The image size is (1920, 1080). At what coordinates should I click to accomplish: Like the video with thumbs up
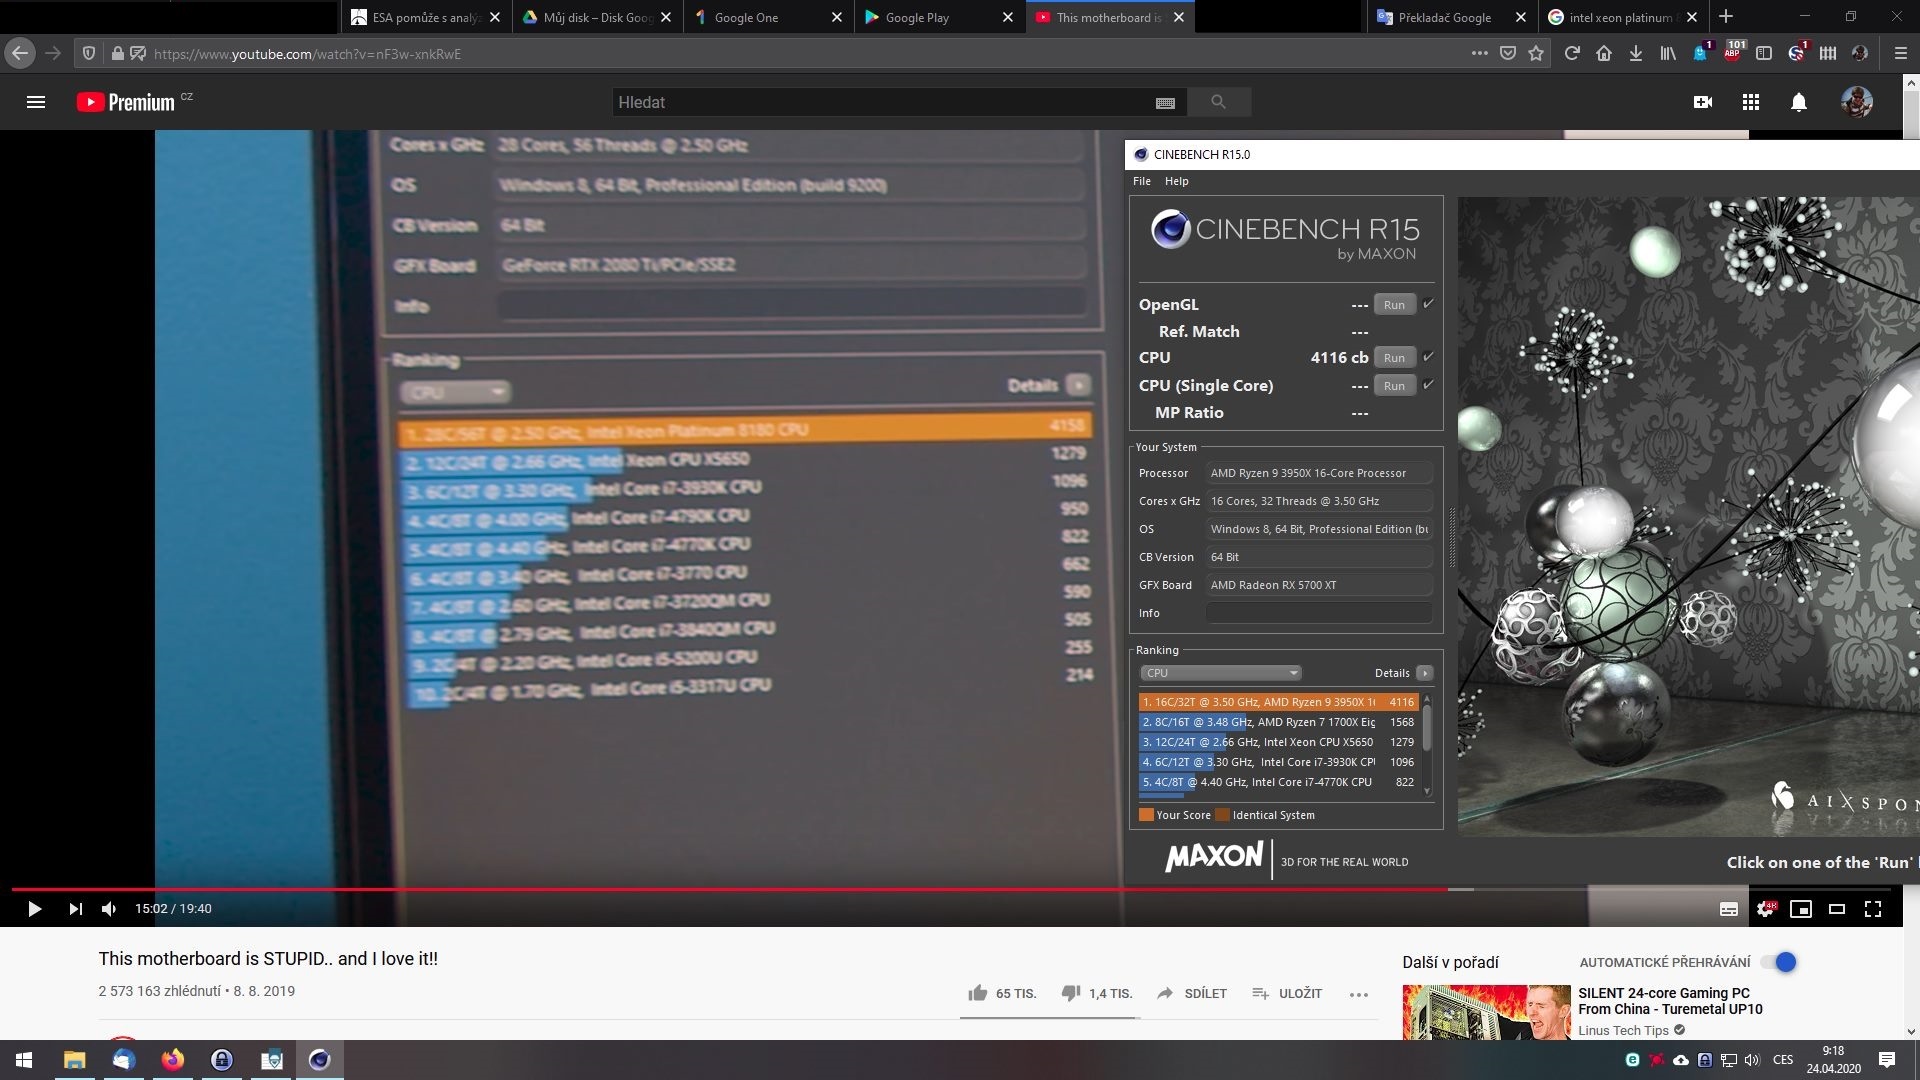pyautogui.click(x=978, y=993)
